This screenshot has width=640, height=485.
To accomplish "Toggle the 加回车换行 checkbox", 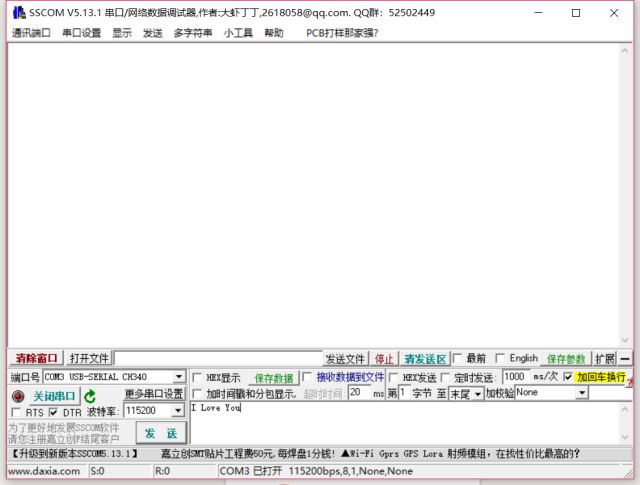I will tap(568, 378).
